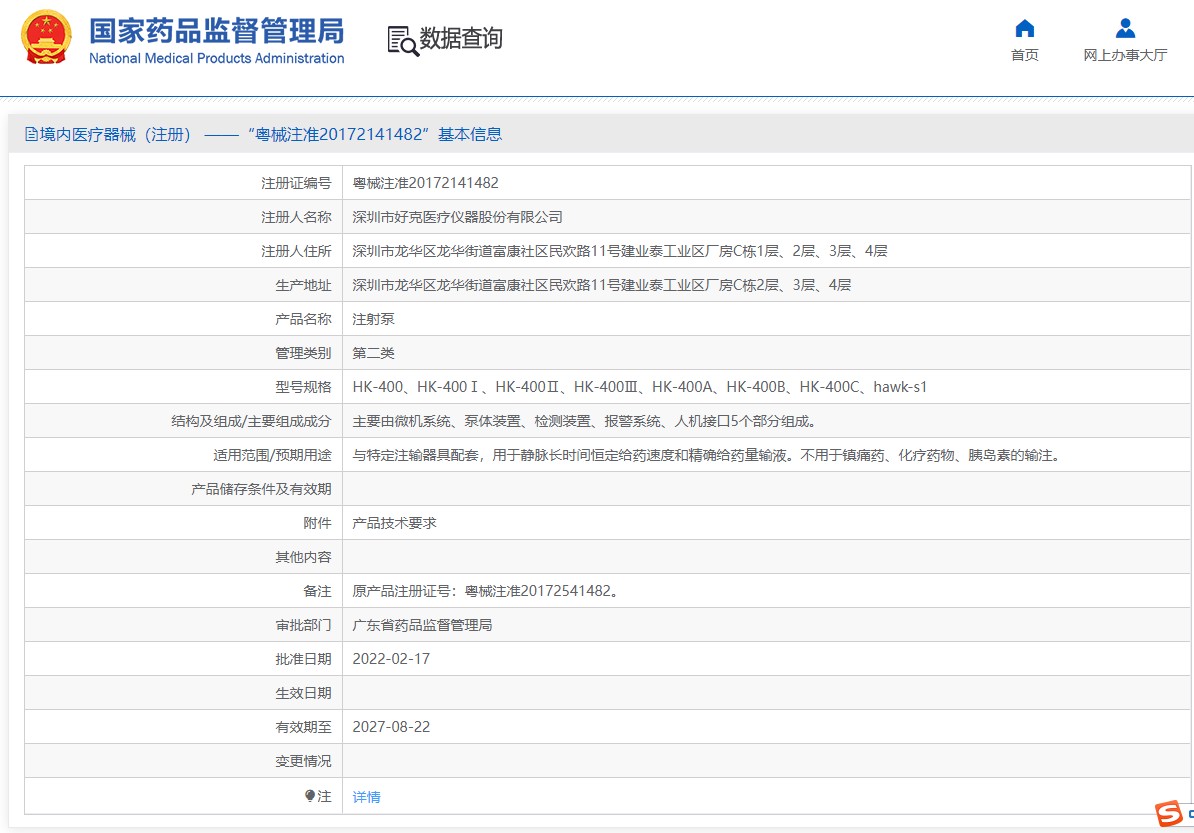
Task: Click the national emblem logo
Action: pos(46,38)
